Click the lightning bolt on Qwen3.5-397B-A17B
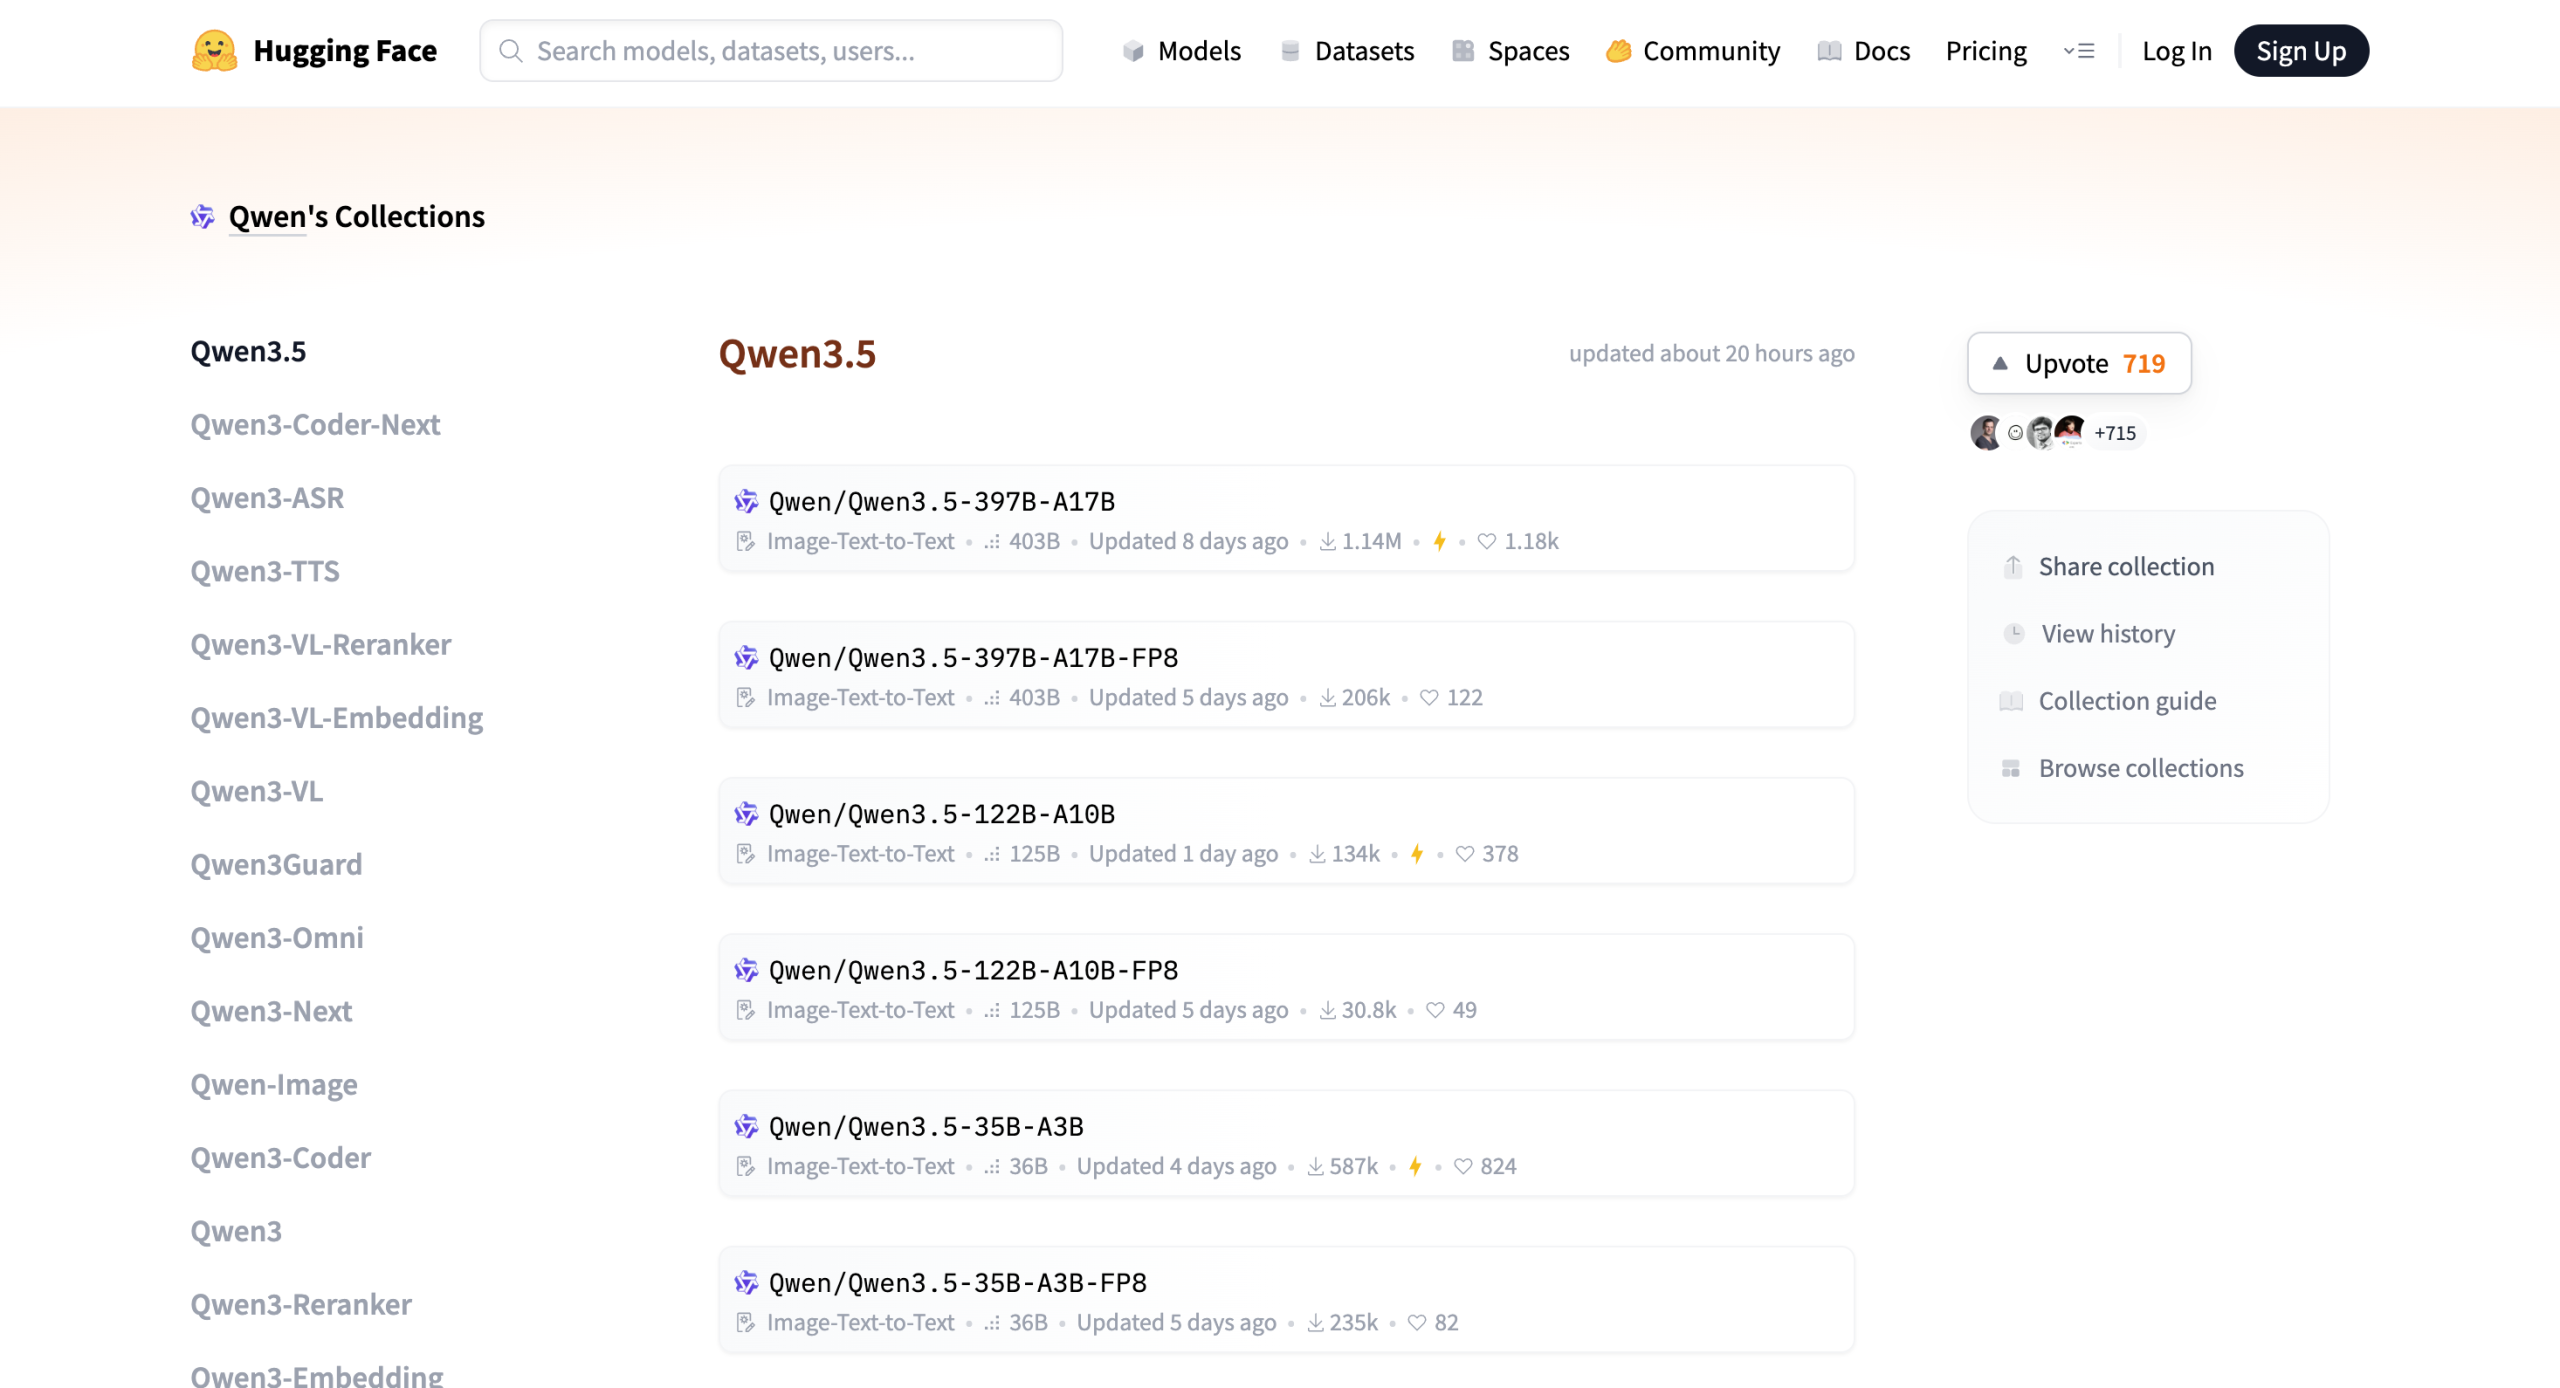This screenshot has width=2560, height=1388. click(1439, 541)
